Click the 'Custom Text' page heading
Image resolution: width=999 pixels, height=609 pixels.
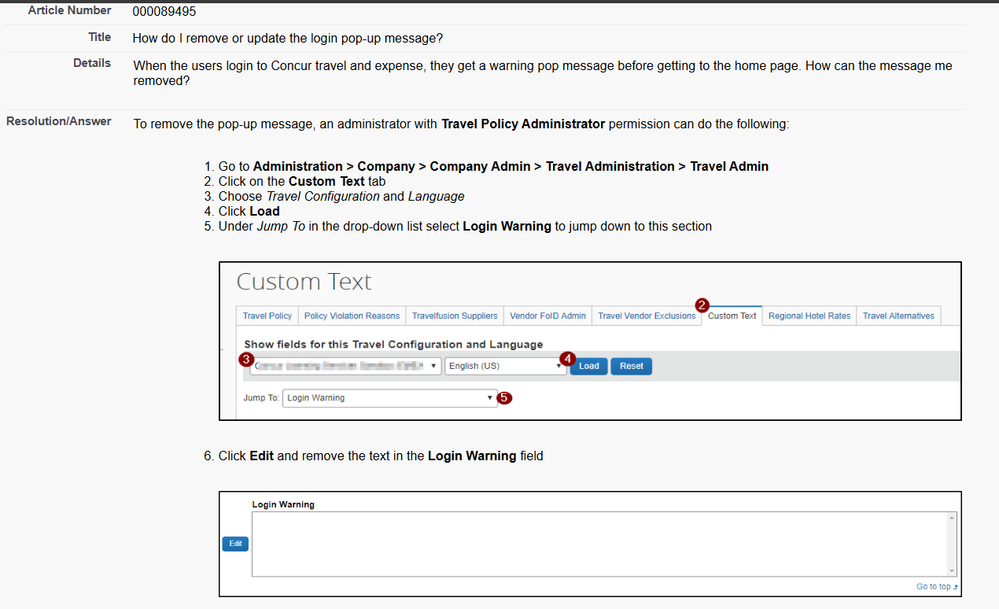pyautogui.click(x=304, y=282)
